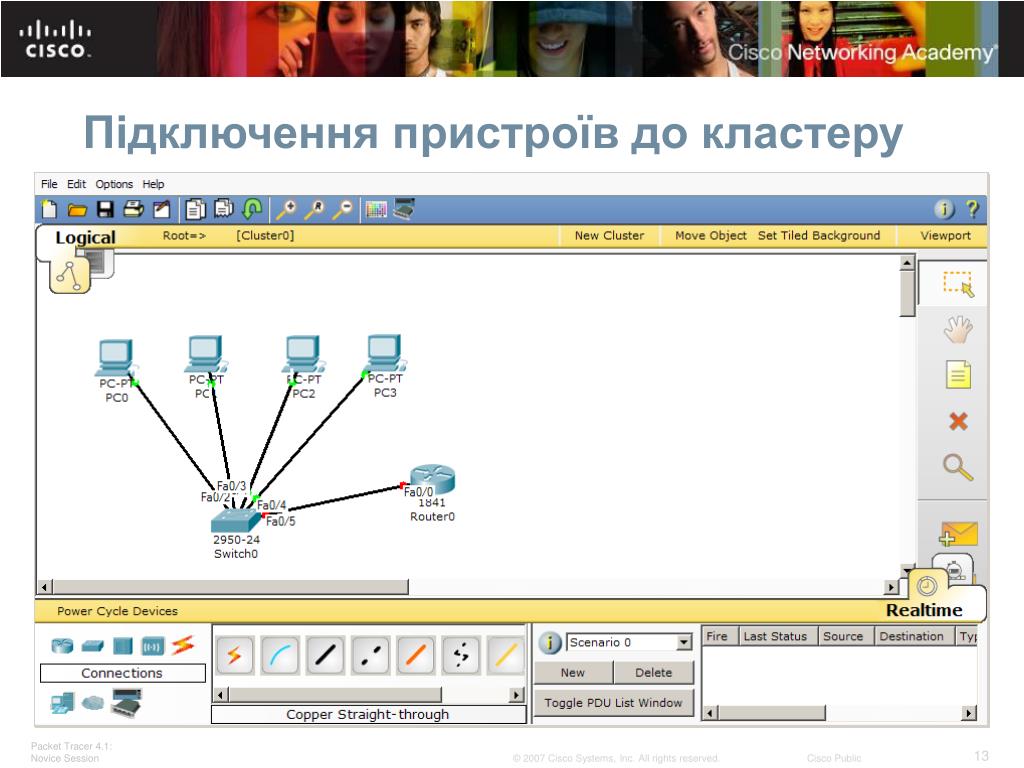Open the drawing palette icon
The height and width of the screenshot is (768, 1024).
(x=376, y=210)
